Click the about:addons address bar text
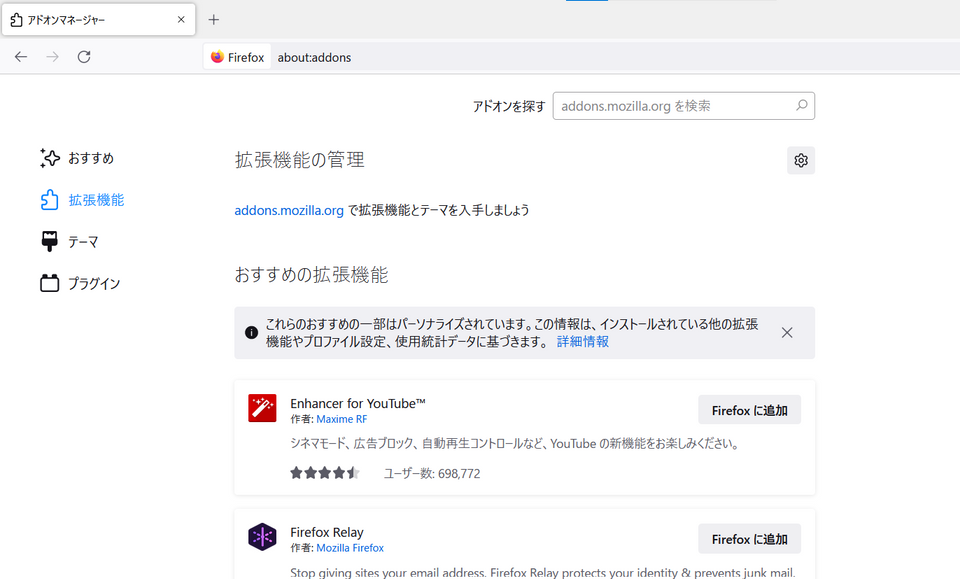This screenshot has height=579, width=960. click(x=314, y=58)
